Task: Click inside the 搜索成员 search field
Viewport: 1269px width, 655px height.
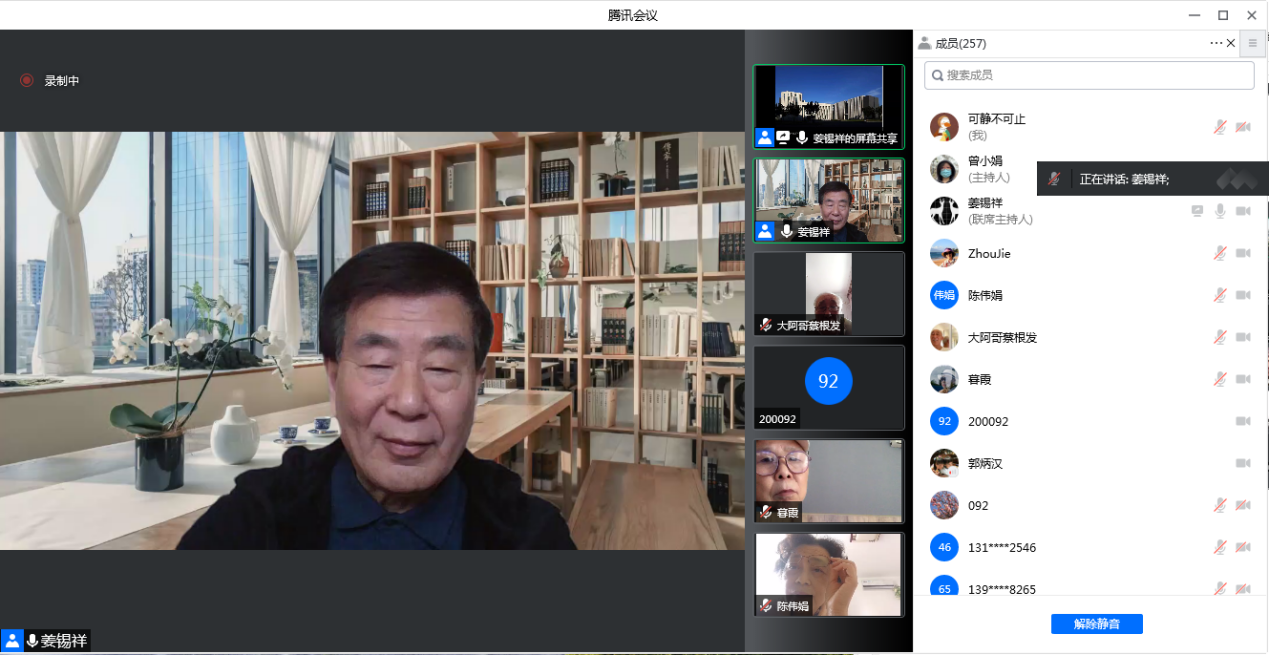Action: (x=1090, y=75)
